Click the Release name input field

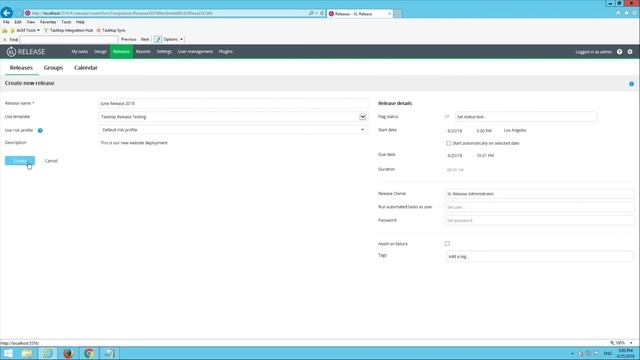pyautogui.click(x=233, y=104)
